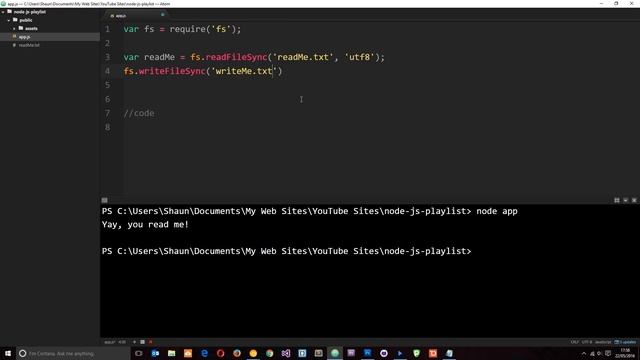This screenshot has width=640, height=360.
Task: Focus the terminal prompt line
Action: click(287, 251)
